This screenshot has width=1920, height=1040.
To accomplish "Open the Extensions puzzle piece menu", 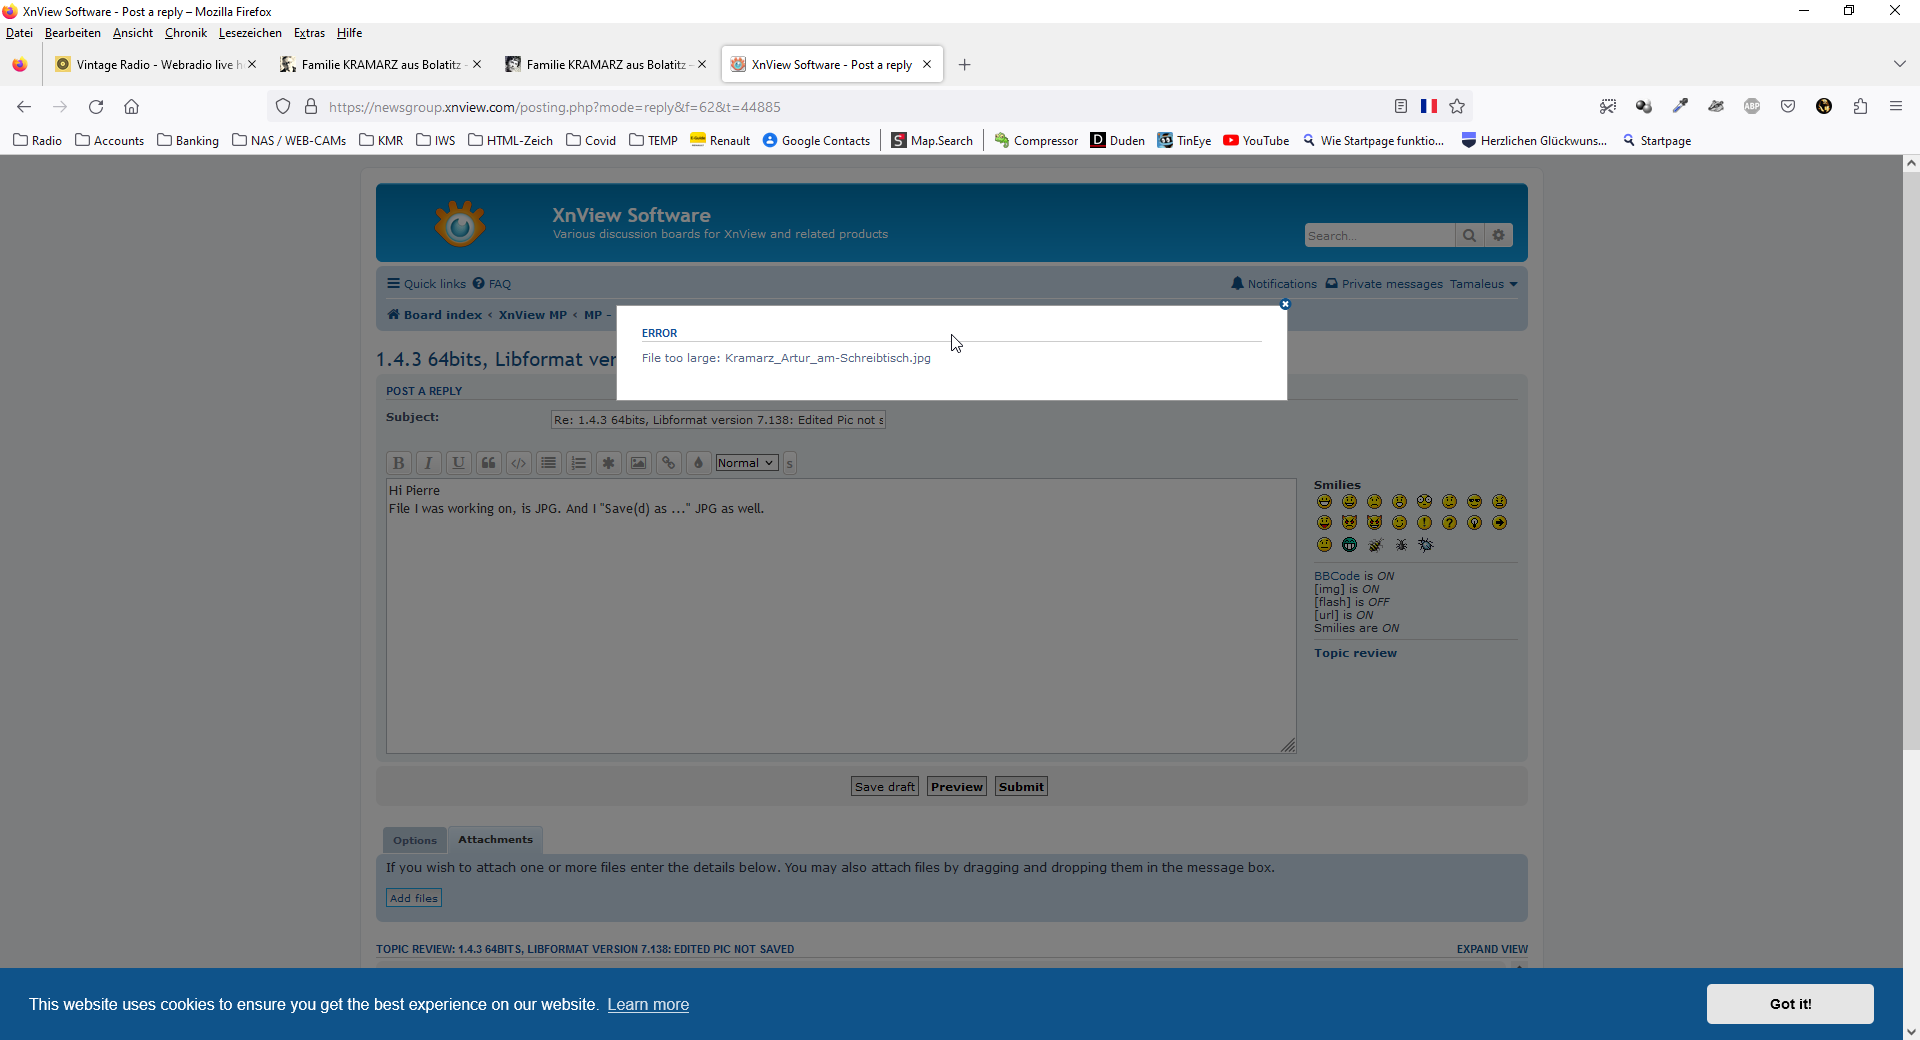I will (1860, 106).
